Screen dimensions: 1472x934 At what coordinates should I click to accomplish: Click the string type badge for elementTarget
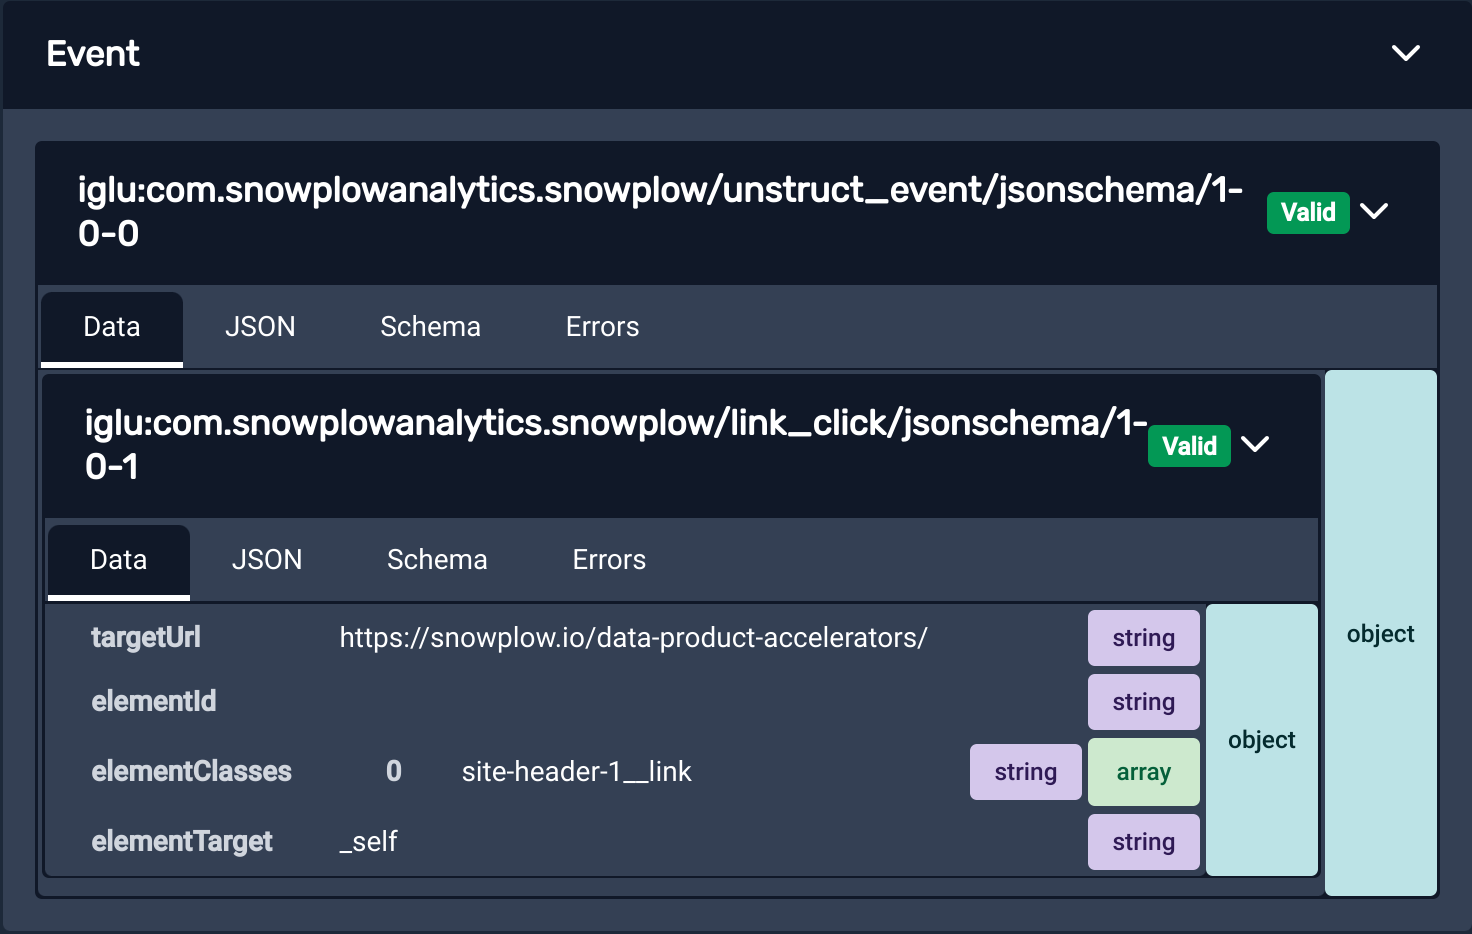(x=1143, y=841)
